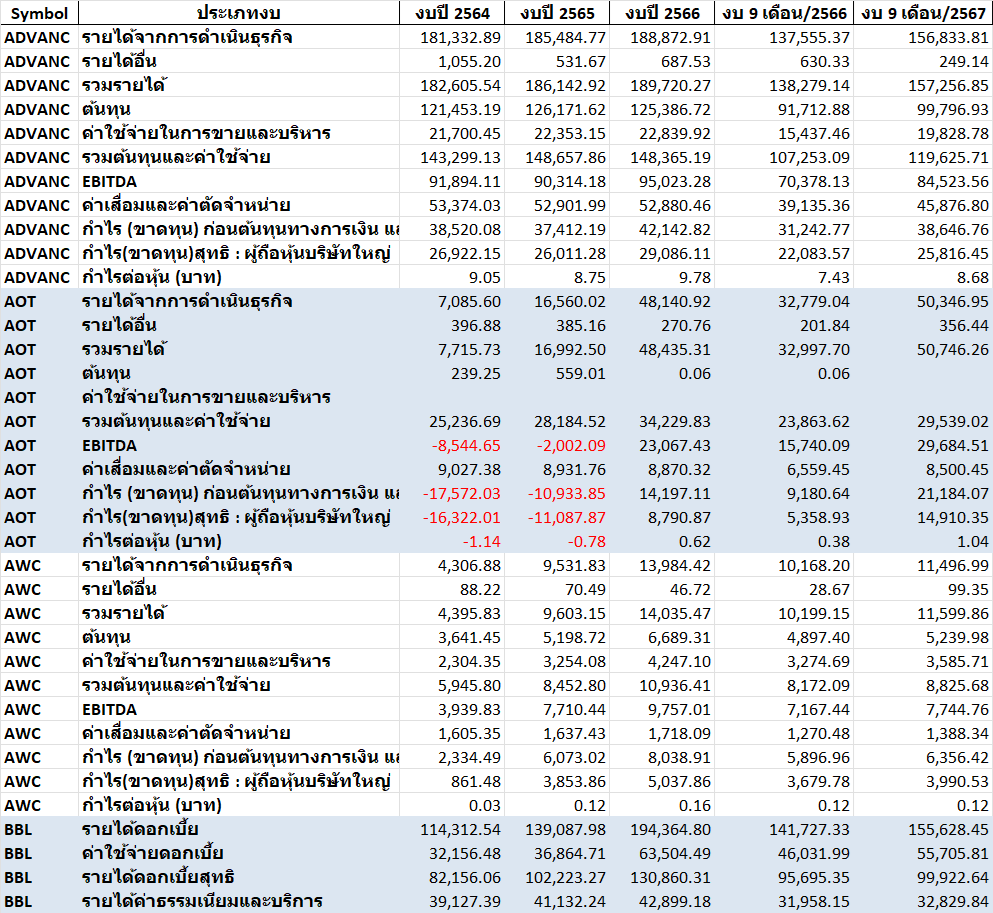Click AWC cost value 5,198.72
This screenshot has width=993, height=913.
[574, 638]
